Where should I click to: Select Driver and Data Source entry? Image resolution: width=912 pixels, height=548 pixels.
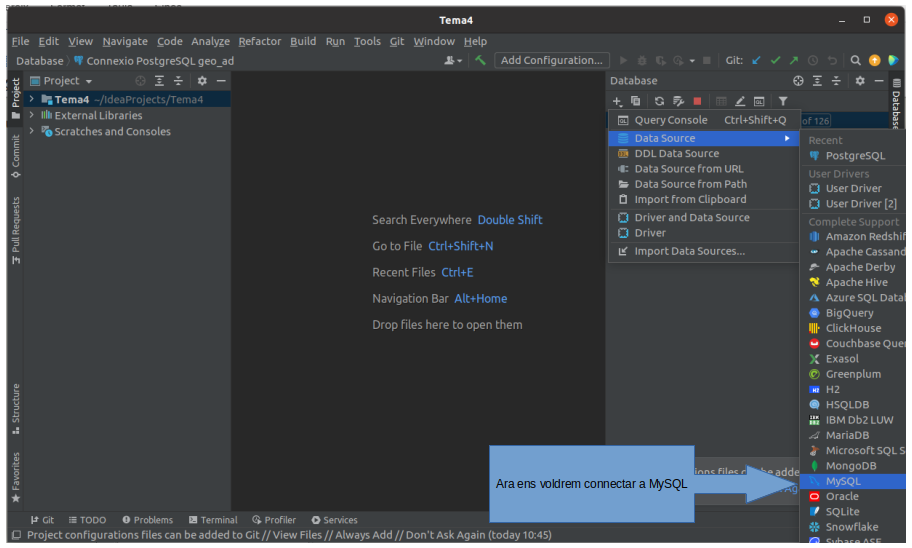pos(704,218)
